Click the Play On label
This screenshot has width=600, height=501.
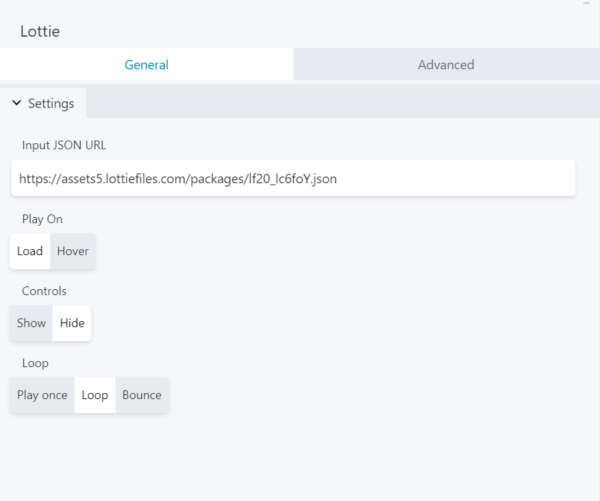click(42, 219)
